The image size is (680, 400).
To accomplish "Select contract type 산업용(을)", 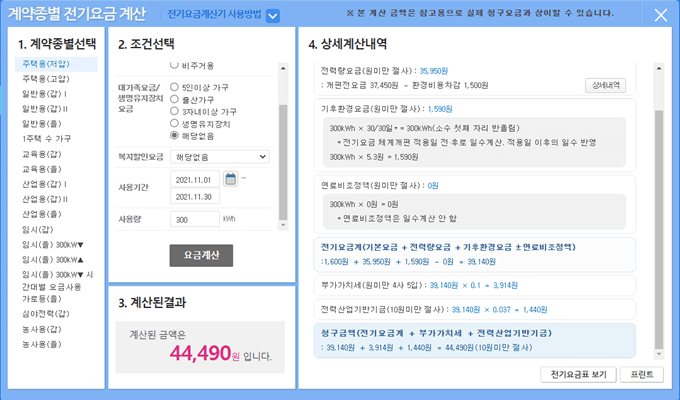I will click(42, 214).
